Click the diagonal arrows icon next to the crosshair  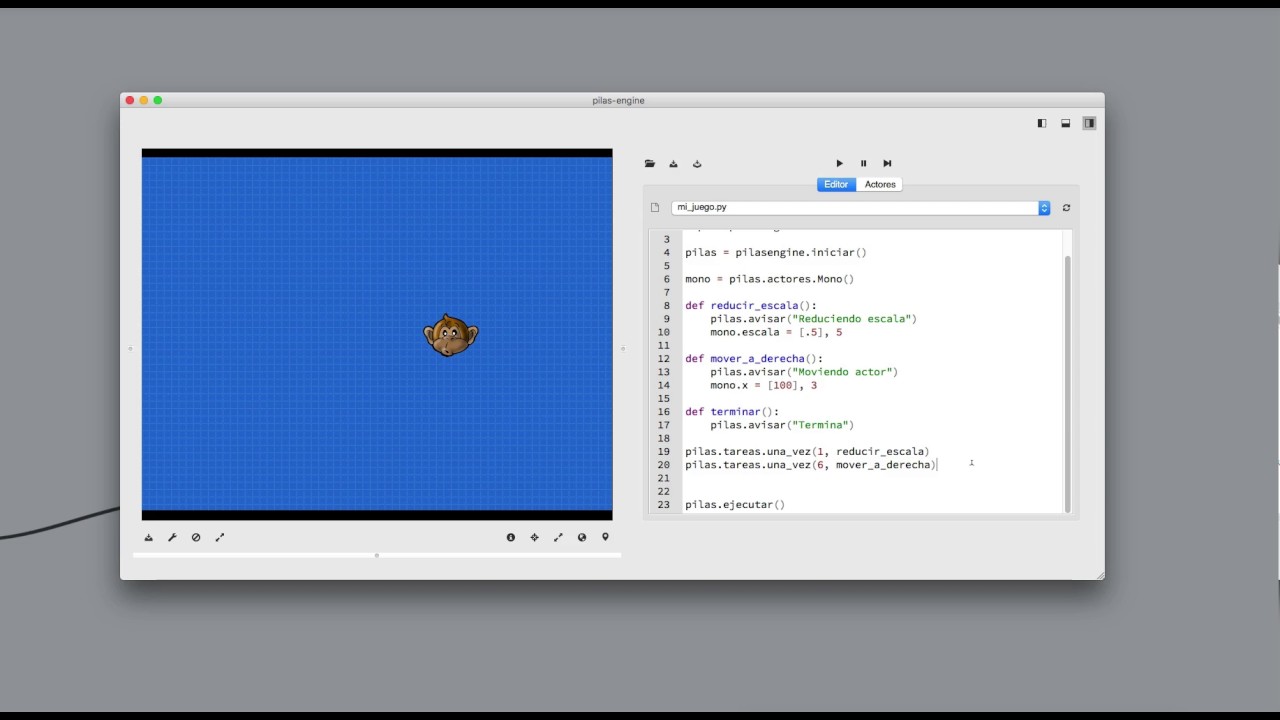pyautogui.click(x=558, y=537)
